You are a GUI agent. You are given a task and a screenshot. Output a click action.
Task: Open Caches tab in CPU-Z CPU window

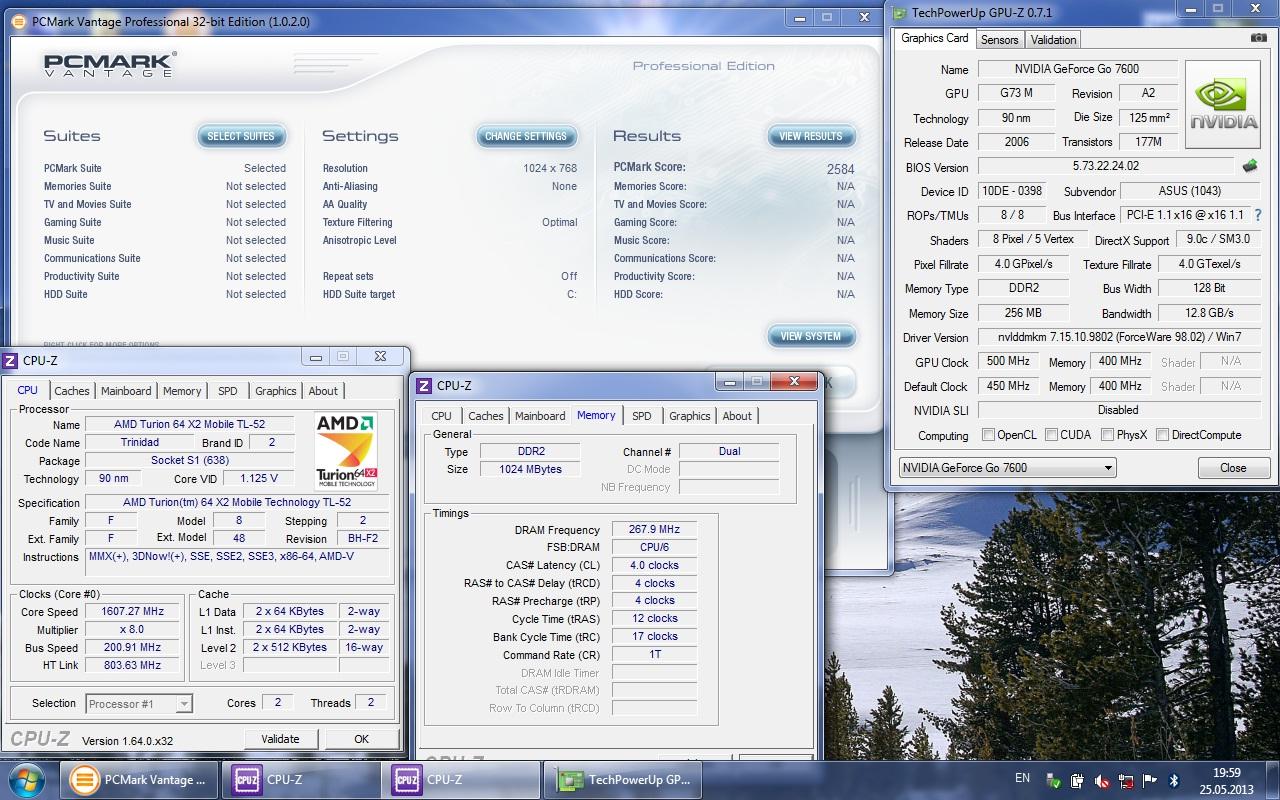click(71, 391)
